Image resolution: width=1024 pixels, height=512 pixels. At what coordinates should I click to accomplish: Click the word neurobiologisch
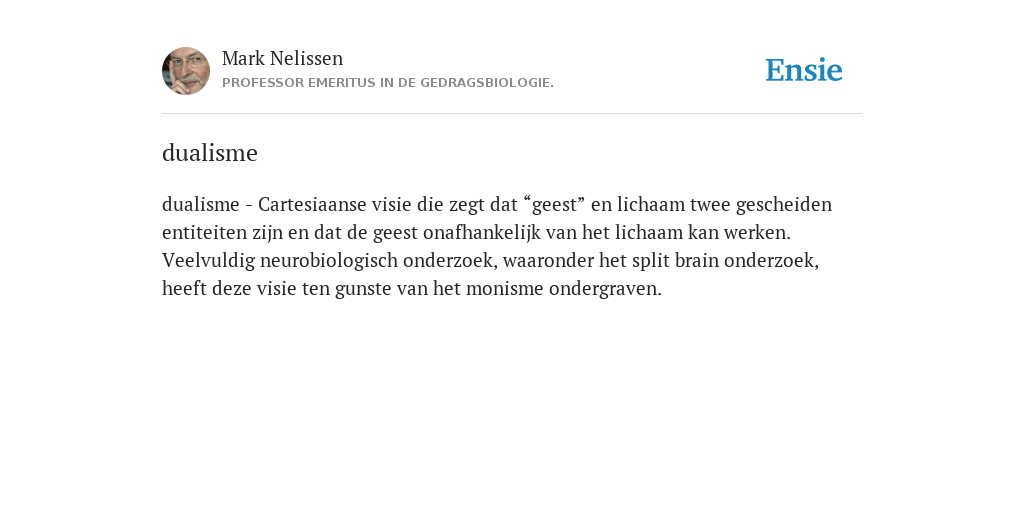click(329, 261)
